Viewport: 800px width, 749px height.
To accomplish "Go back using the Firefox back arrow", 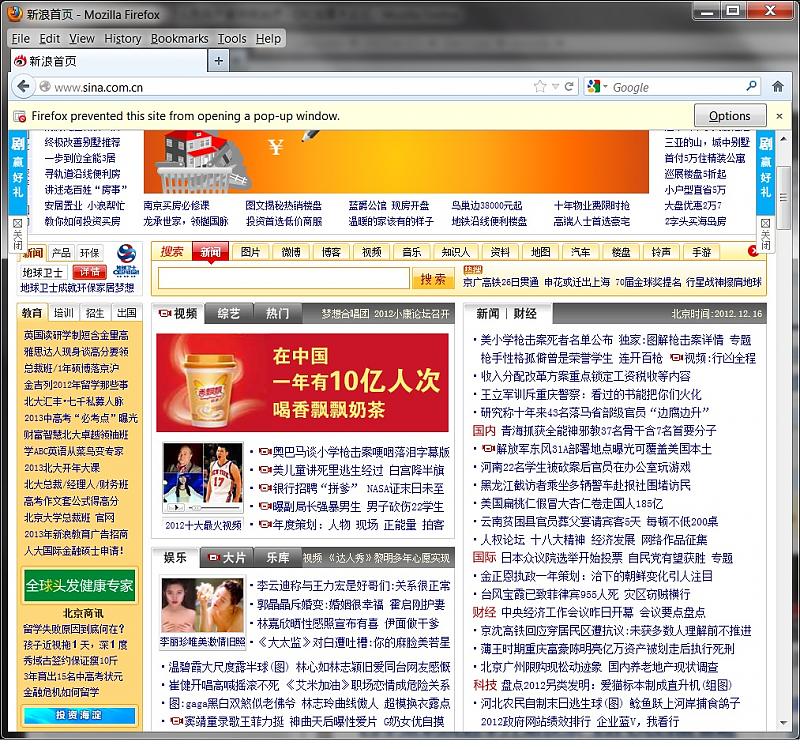I will [23, 87].
